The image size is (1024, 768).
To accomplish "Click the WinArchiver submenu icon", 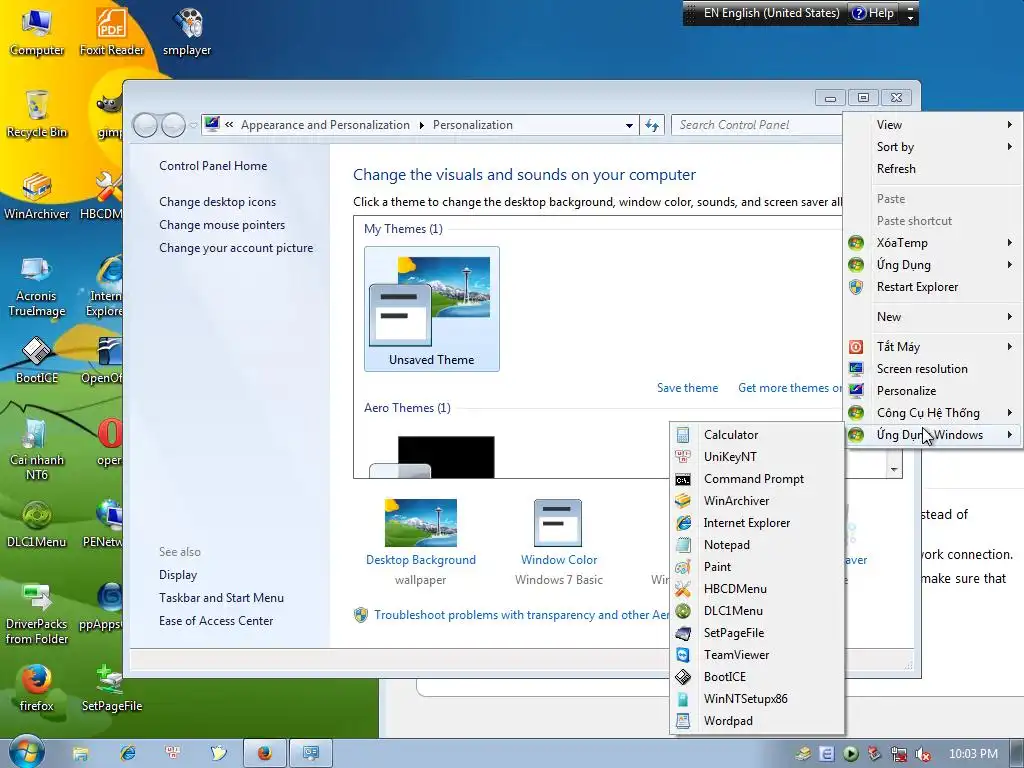I will (x=683, y=501).
